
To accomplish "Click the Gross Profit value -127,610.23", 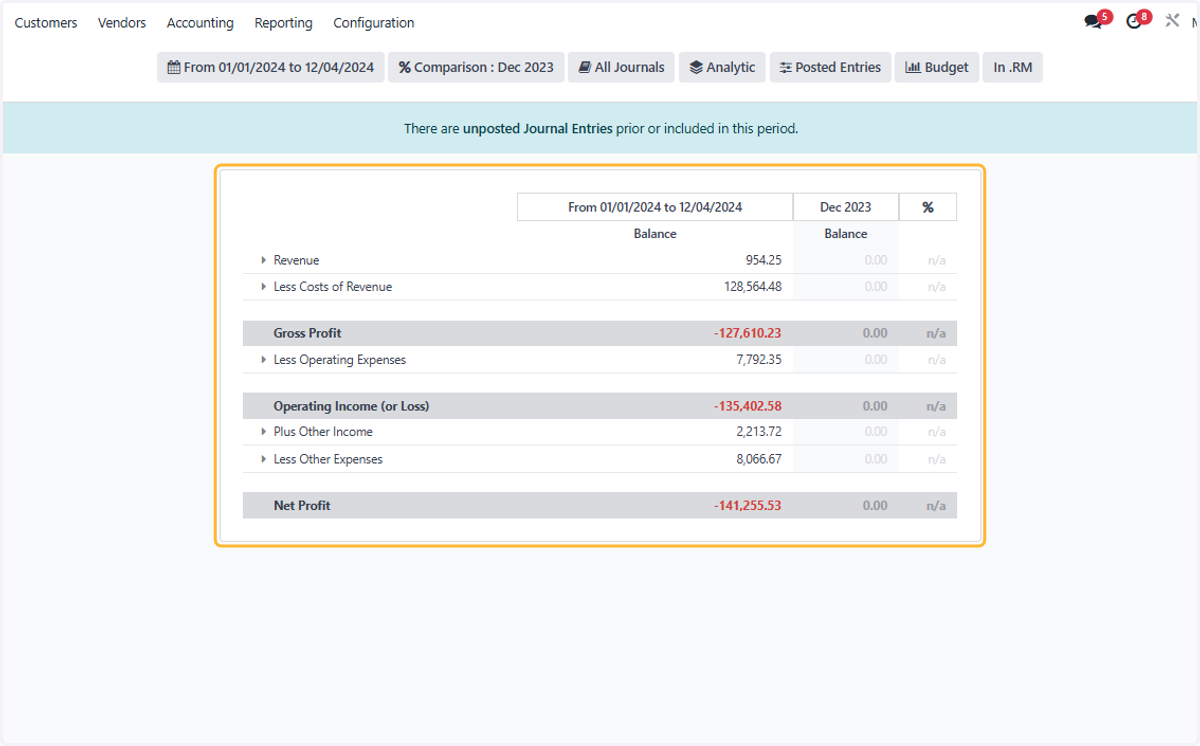I will click(748, 333).
